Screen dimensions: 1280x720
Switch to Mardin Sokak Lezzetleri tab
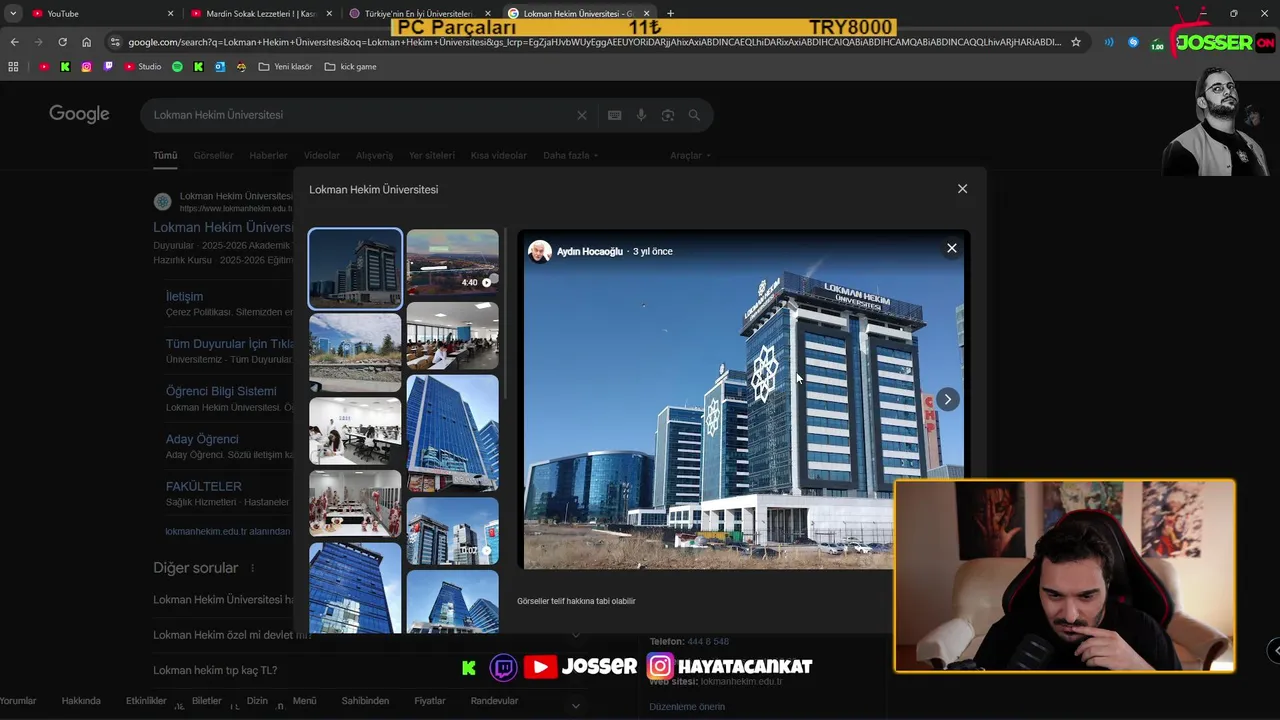coord(260,13)
